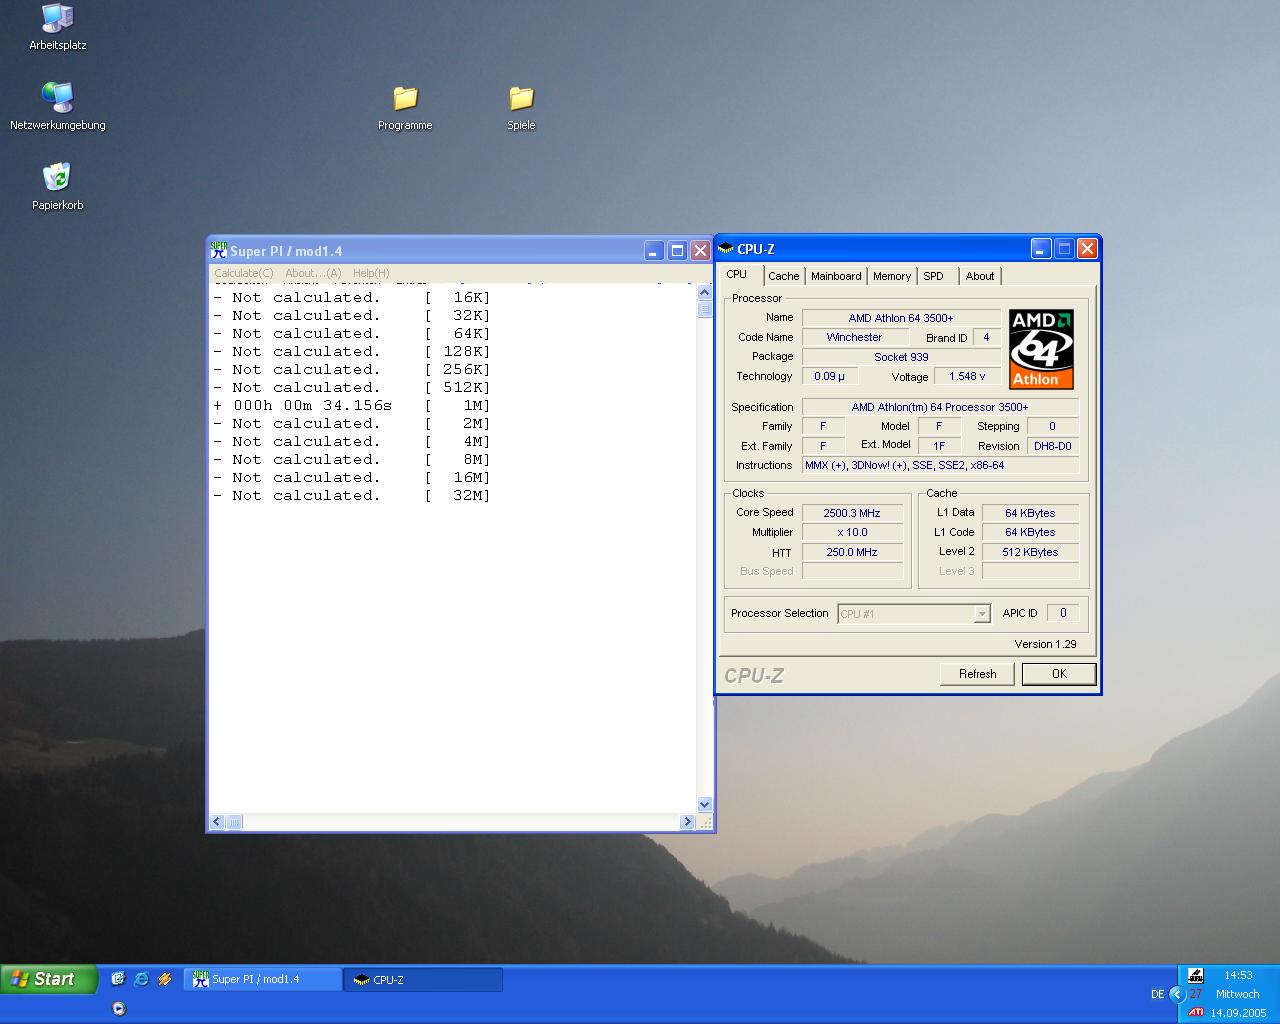Screen dimensions: 1280x1024
Task: Open Help(H) menu in Super PI
Action: point(371,273)
